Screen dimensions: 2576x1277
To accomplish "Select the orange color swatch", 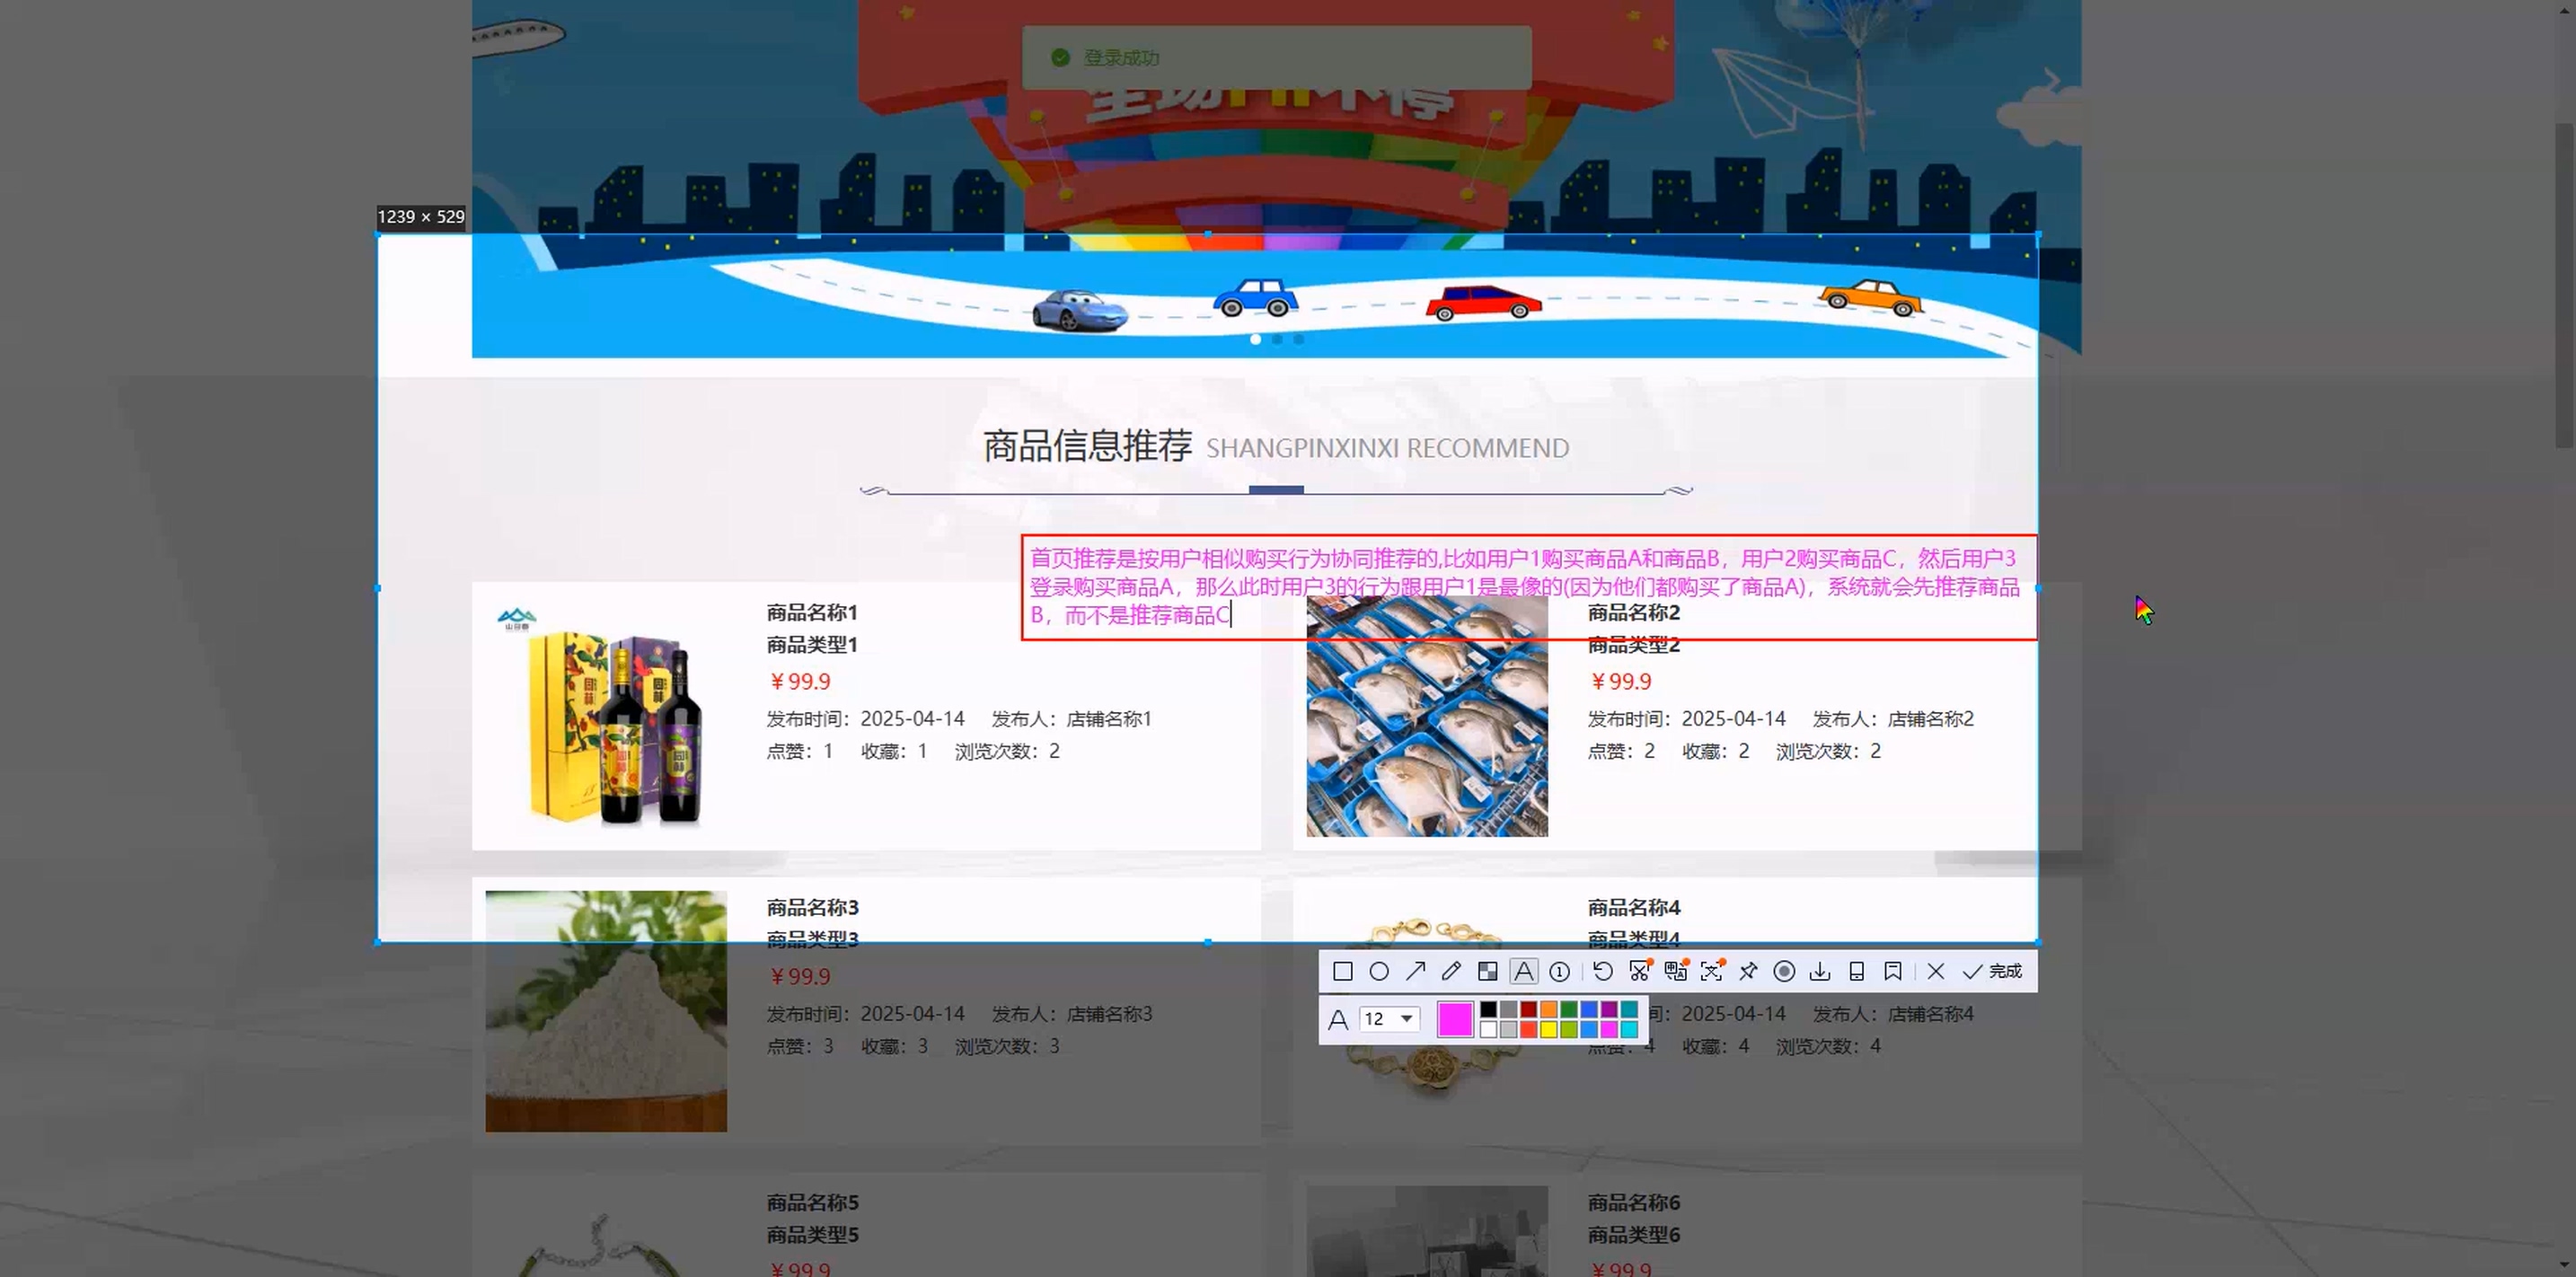I will pos(1548,1009).
